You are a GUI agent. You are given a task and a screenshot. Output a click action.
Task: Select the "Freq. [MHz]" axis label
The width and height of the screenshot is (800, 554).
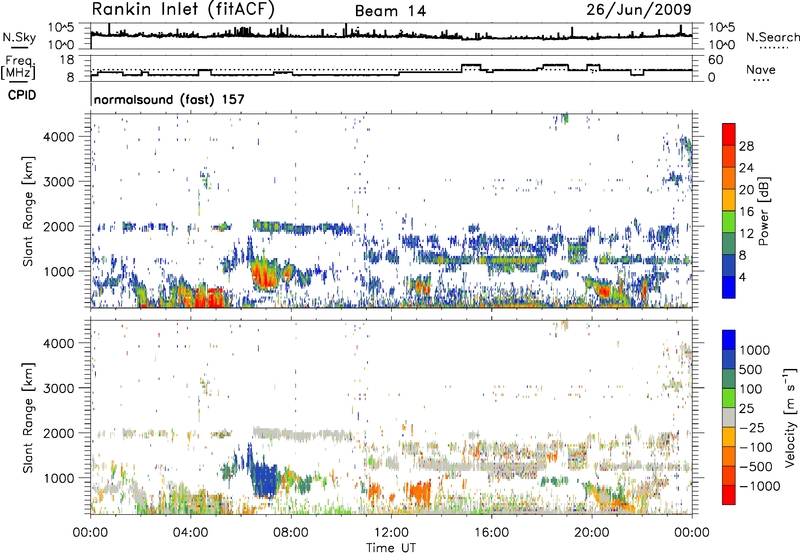(x=18, y=67)
